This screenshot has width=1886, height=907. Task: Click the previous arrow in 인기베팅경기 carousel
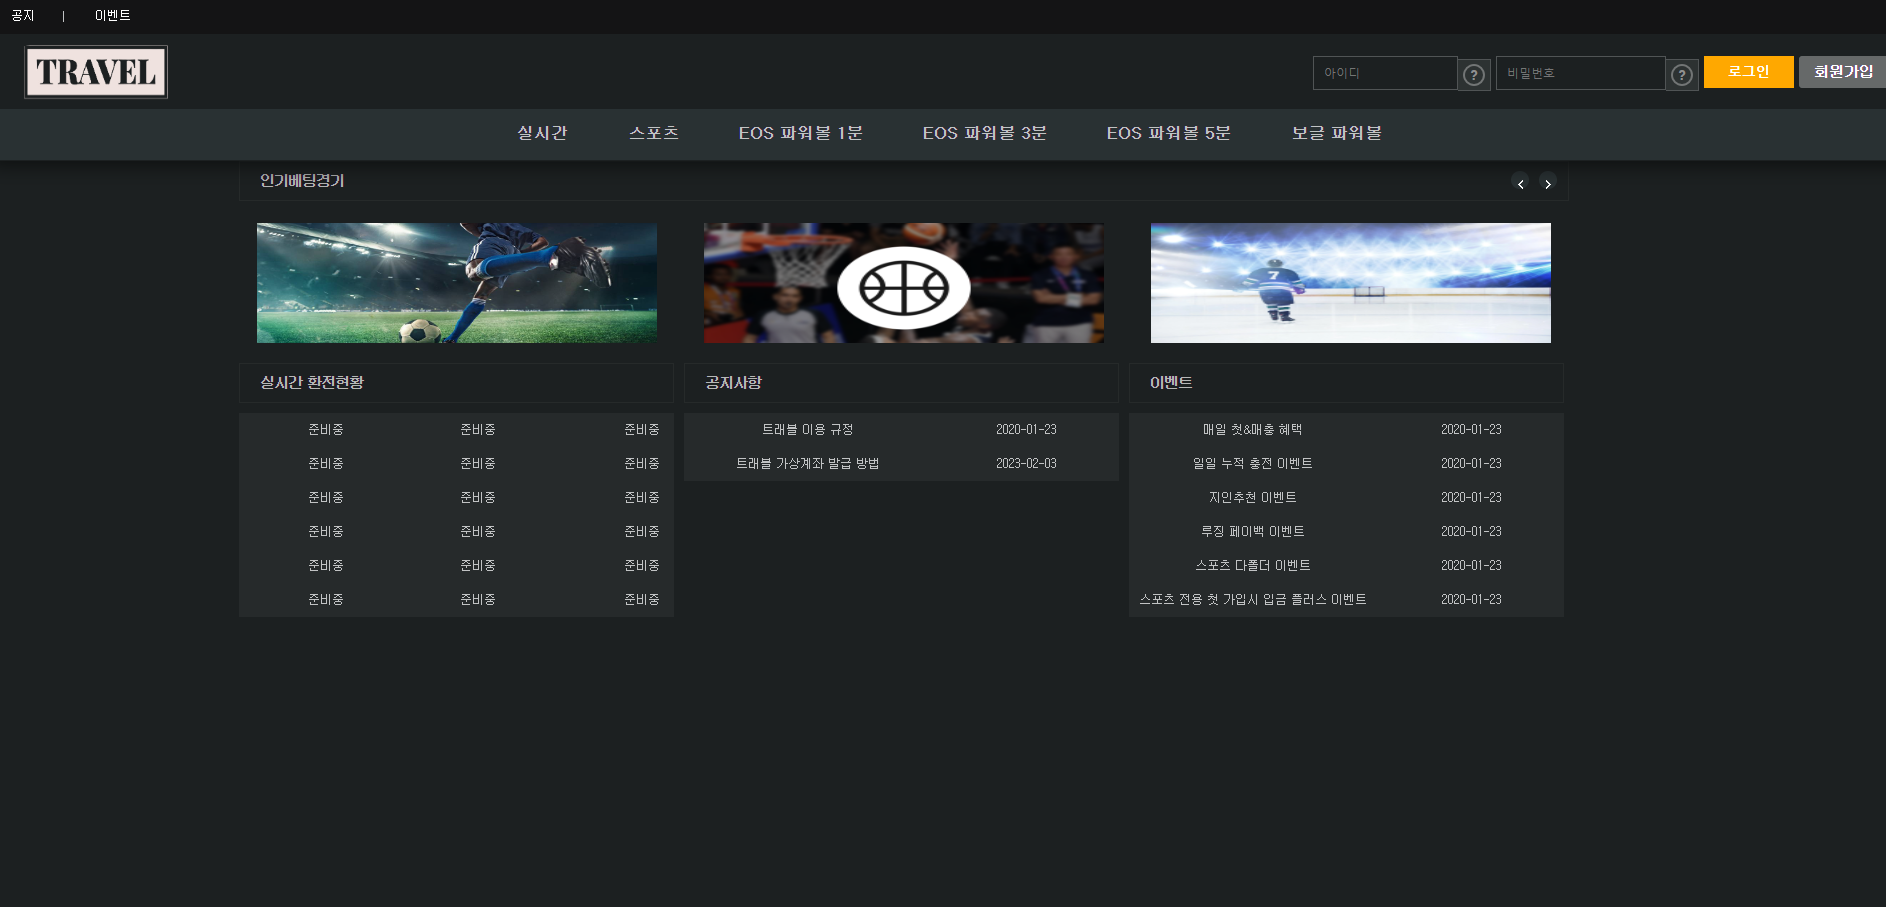(1520, 183)
